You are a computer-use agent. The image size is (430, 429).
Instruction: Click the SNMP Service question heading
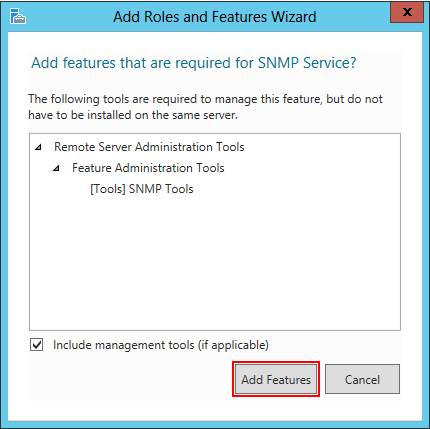[194, 63]
